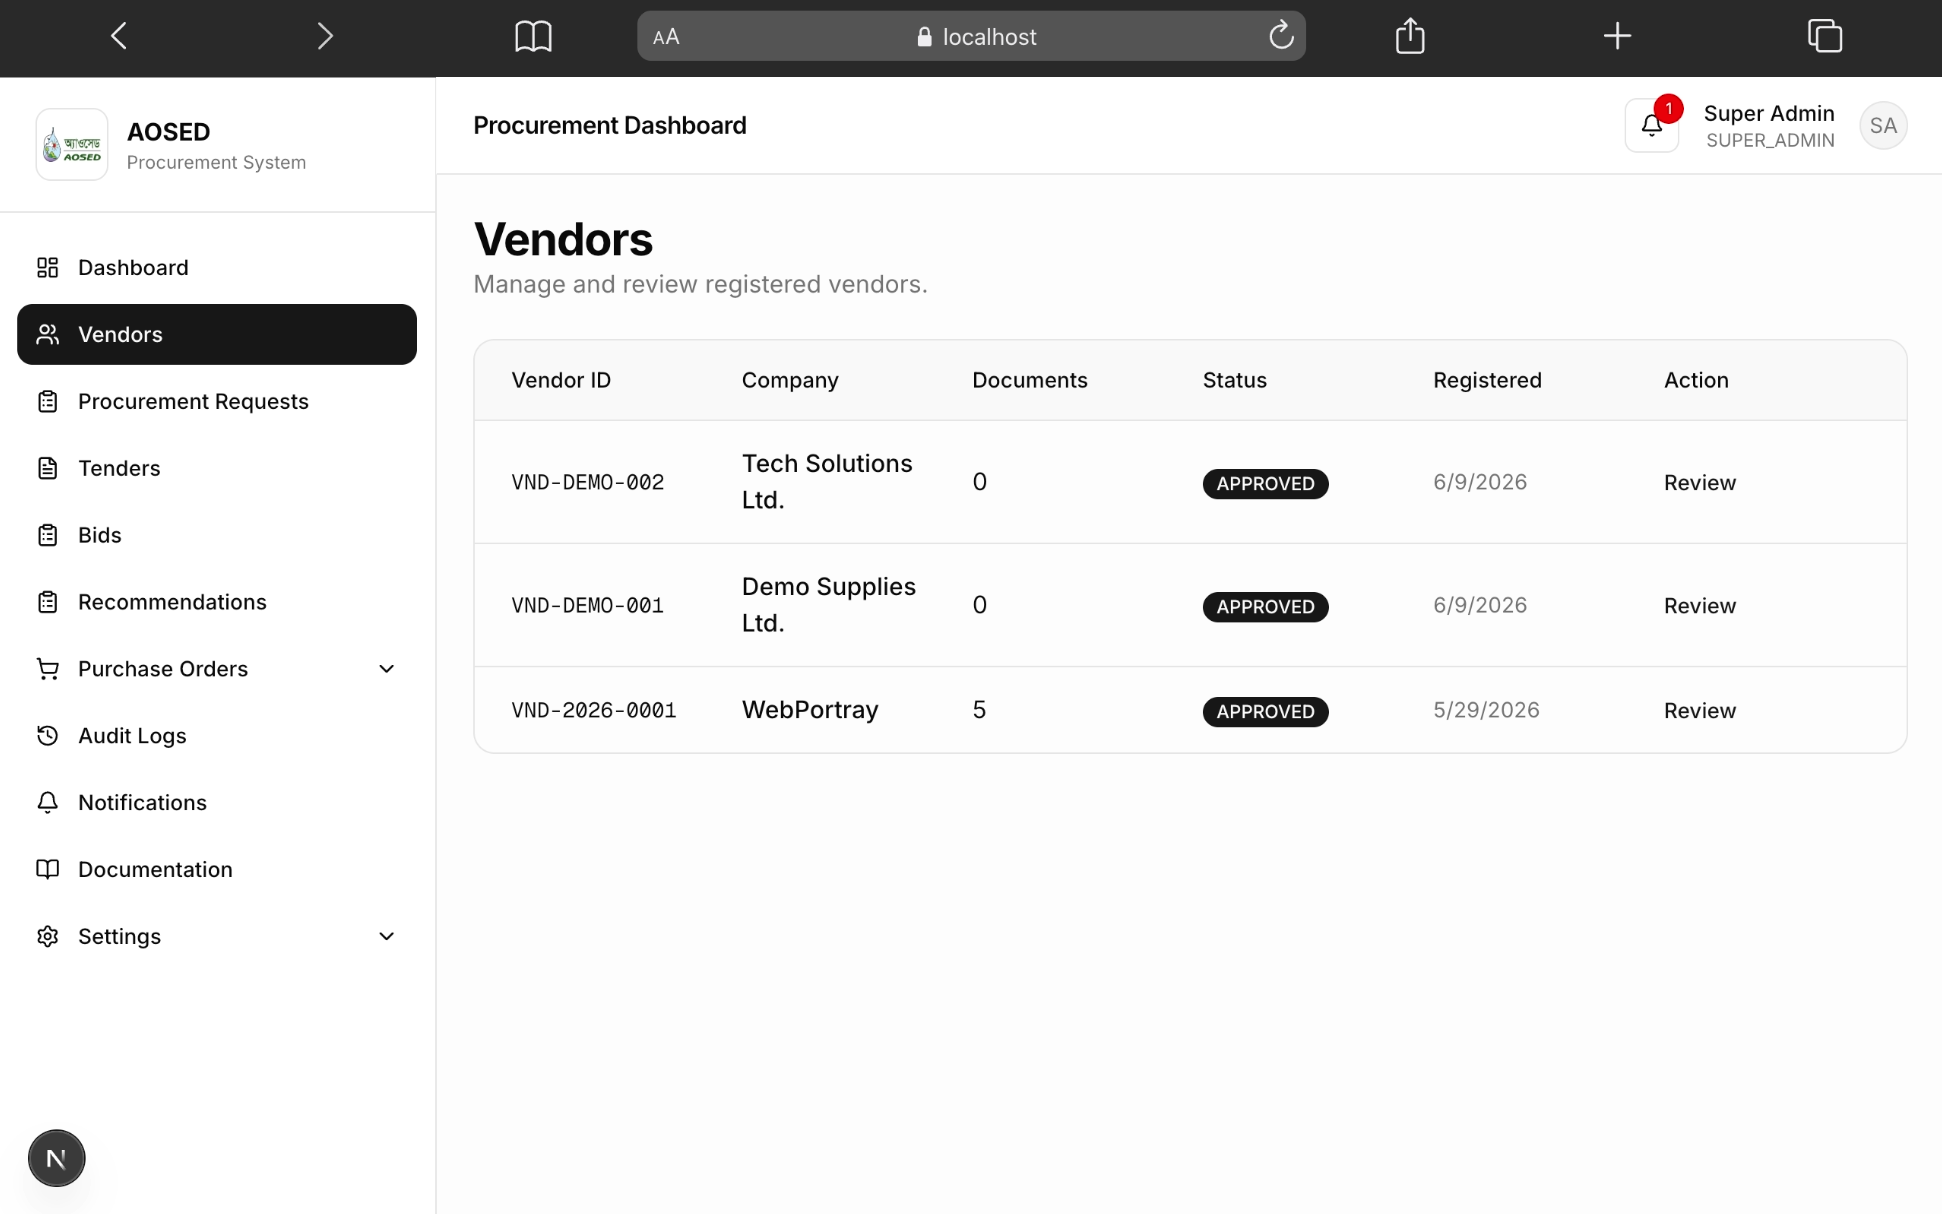Open the Recommendations menu item

[217, 602]
